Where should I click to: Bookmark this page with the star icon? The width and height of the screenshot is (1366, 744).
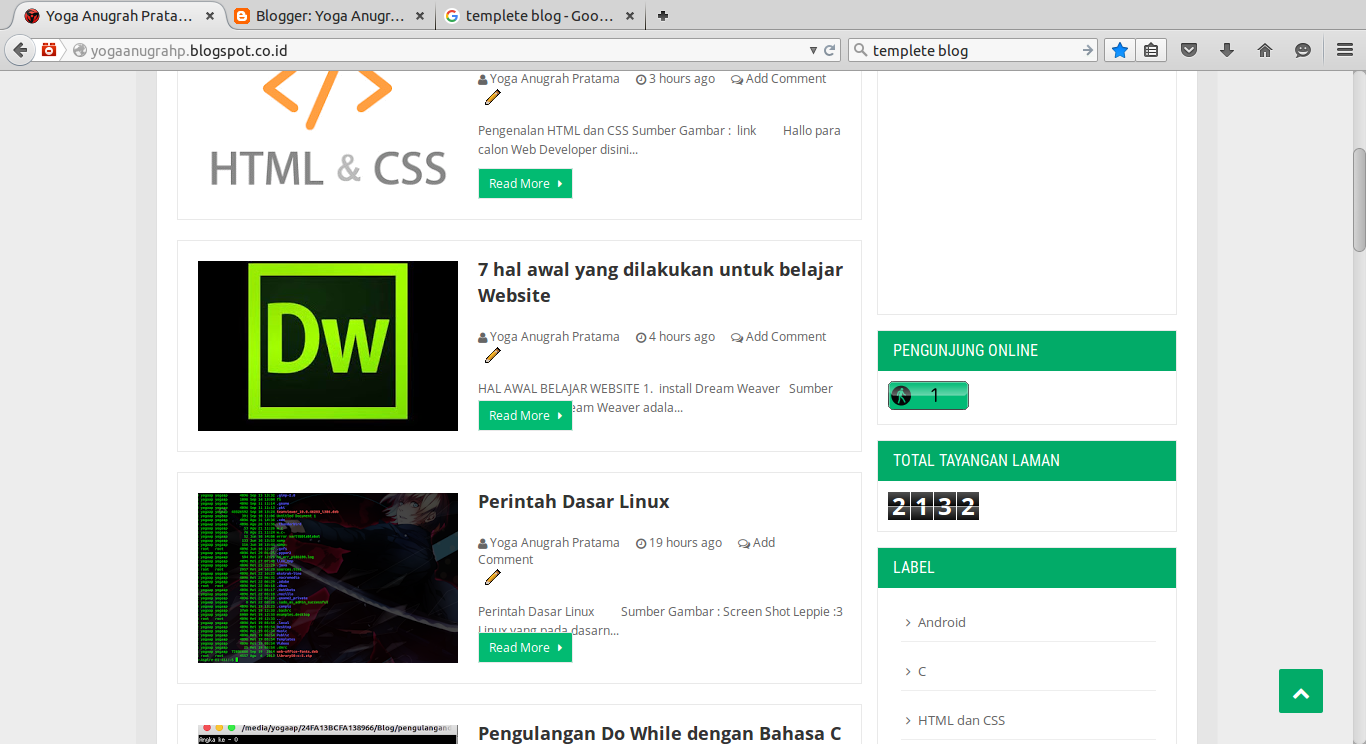coord(1120,50)
